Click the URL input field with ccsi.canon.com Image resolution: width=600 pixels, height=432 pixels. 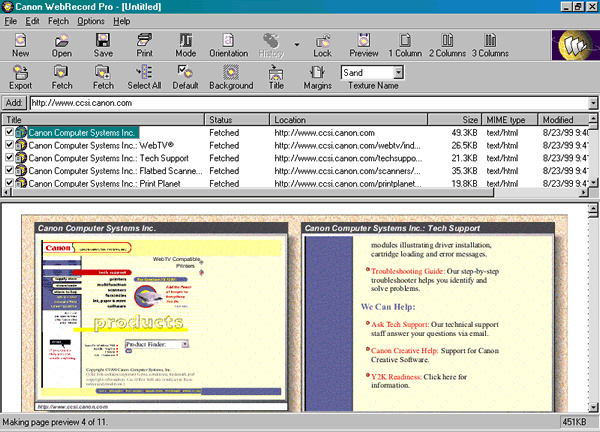tap(309, 103)
